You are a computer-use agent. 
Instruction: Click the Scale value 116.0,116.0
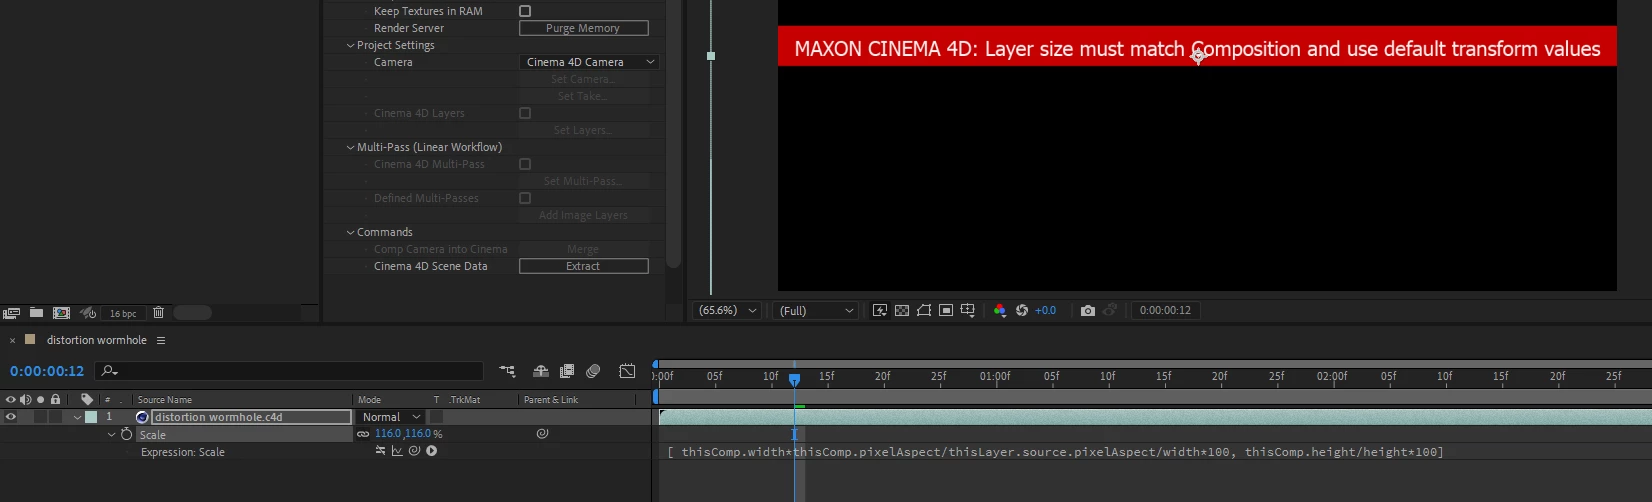tap(403, 434)
